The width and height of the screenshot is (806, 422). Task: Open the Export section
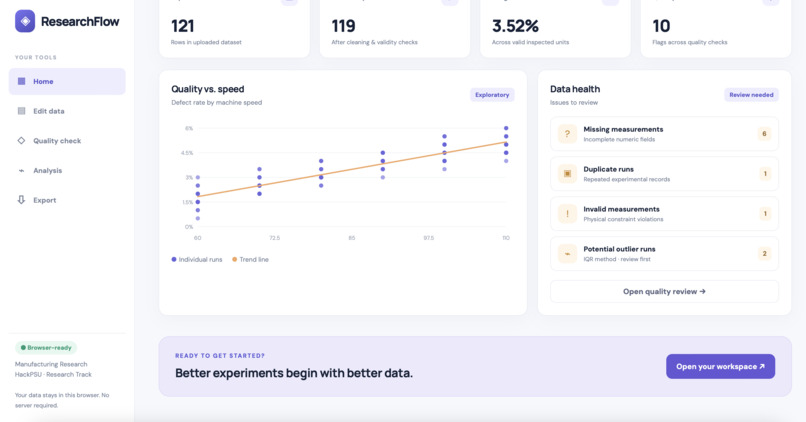67,200
